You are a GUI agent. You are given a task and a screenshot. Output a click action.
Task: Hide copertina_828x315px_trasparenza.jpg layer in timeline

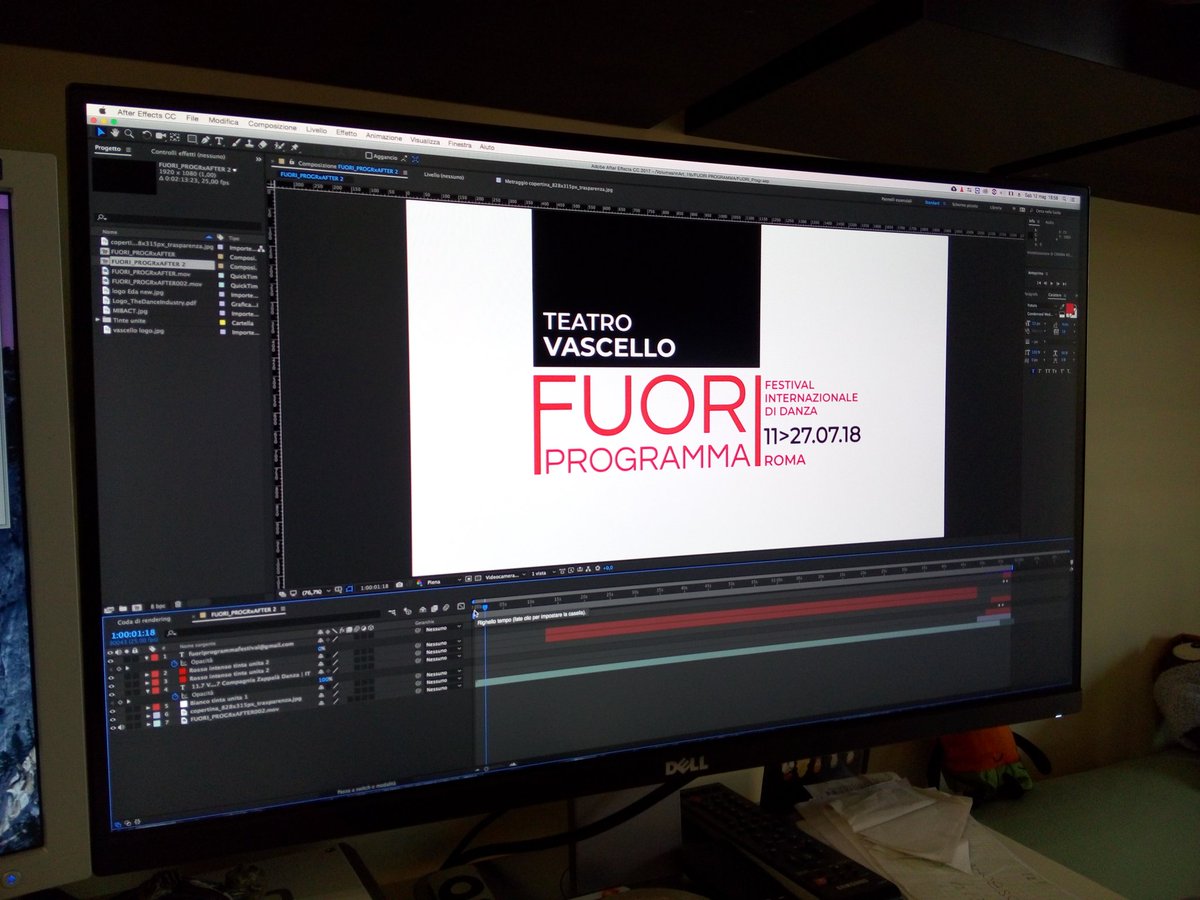[113, 720]
